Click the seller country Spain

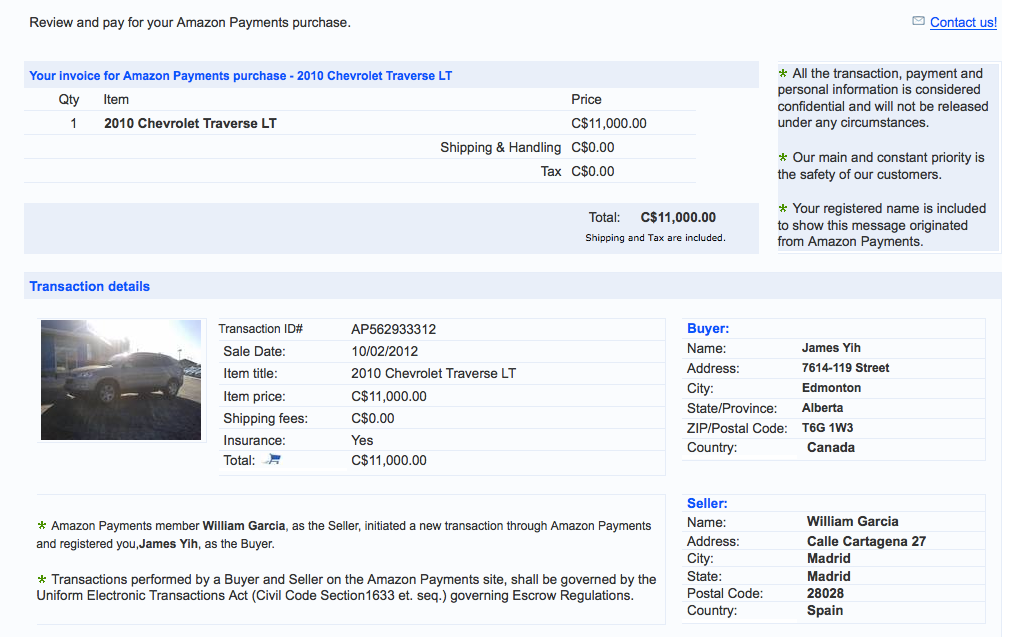coord(825,611)
